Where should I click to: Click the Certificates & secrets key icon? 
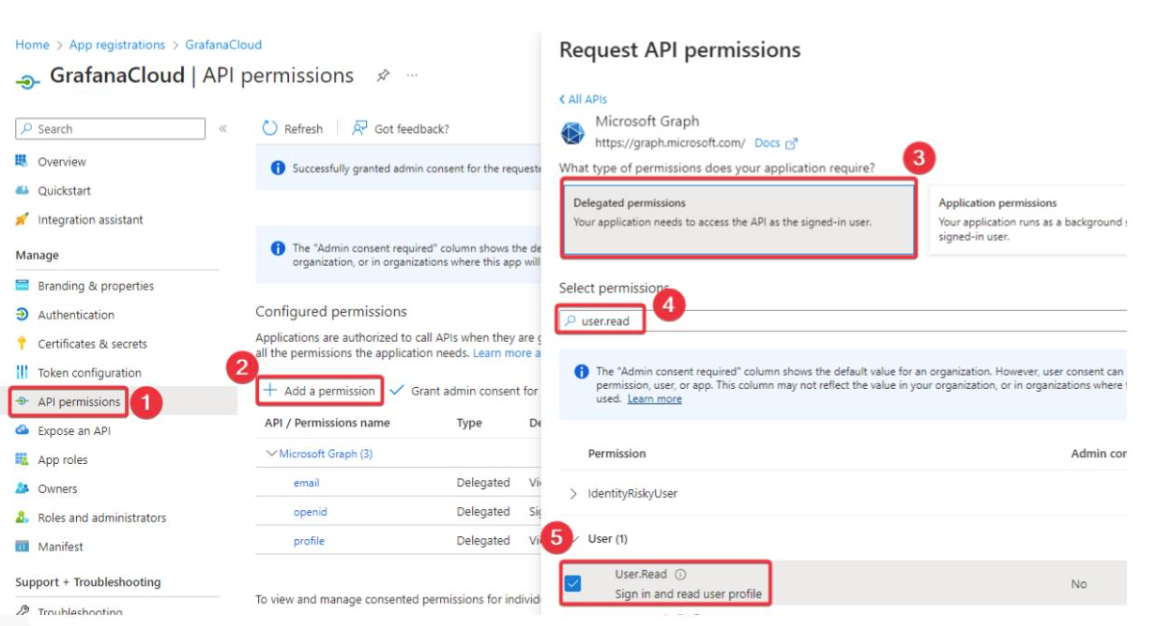pos(22,343)
